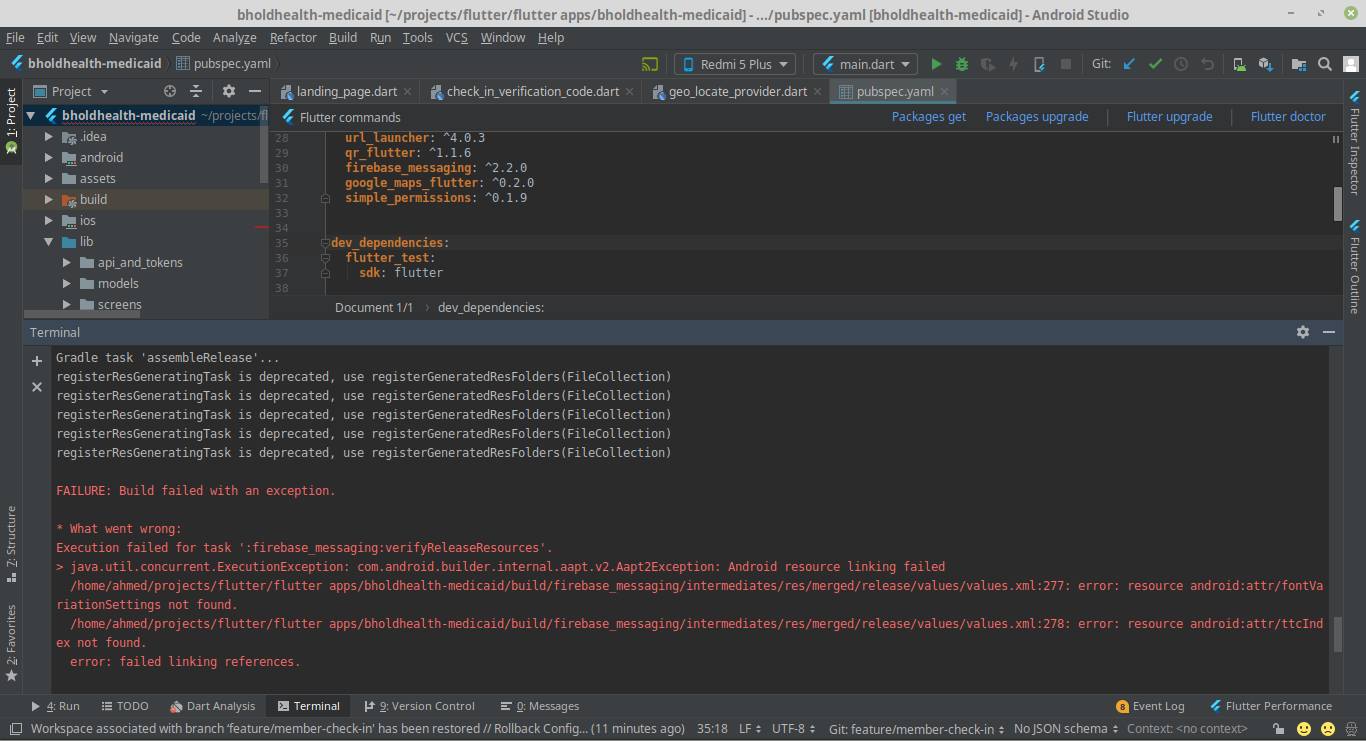
Task: Open SDK Manager icon in toolbar
Action: click(x=1265, y=63)
